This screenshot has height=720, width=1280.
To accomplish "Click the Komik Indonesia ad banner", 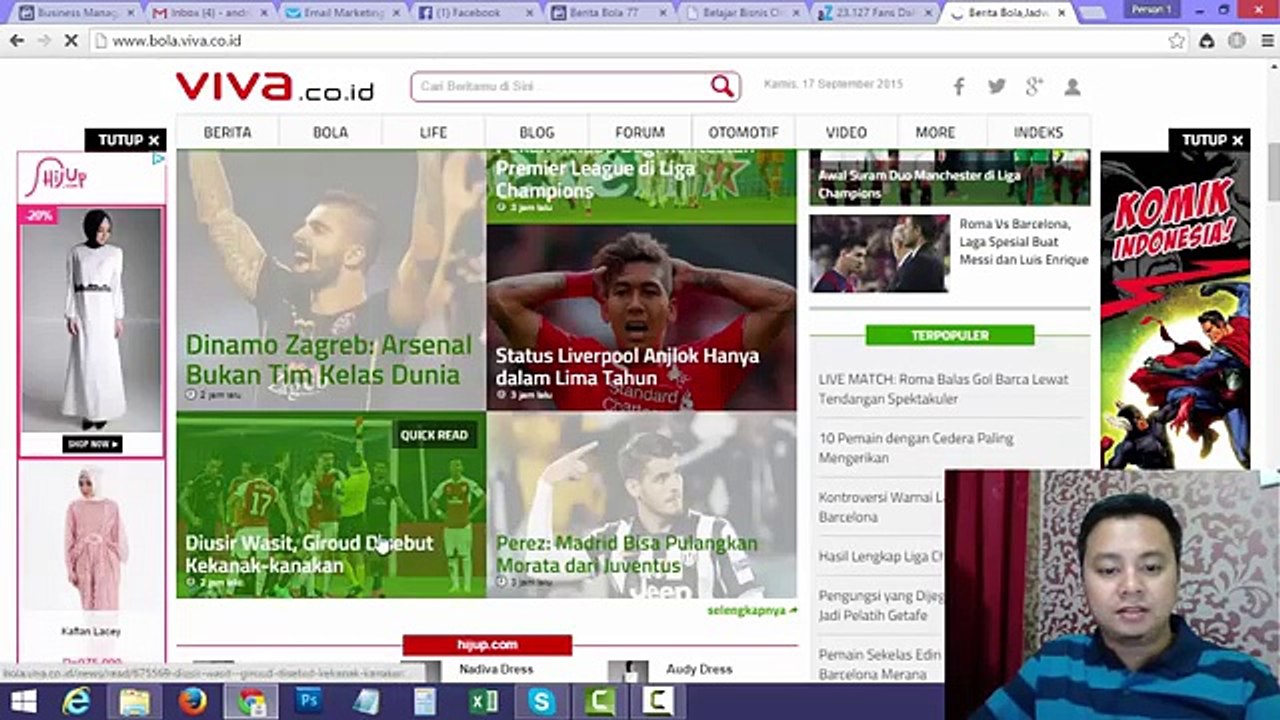I will (x=1175, y=310).
